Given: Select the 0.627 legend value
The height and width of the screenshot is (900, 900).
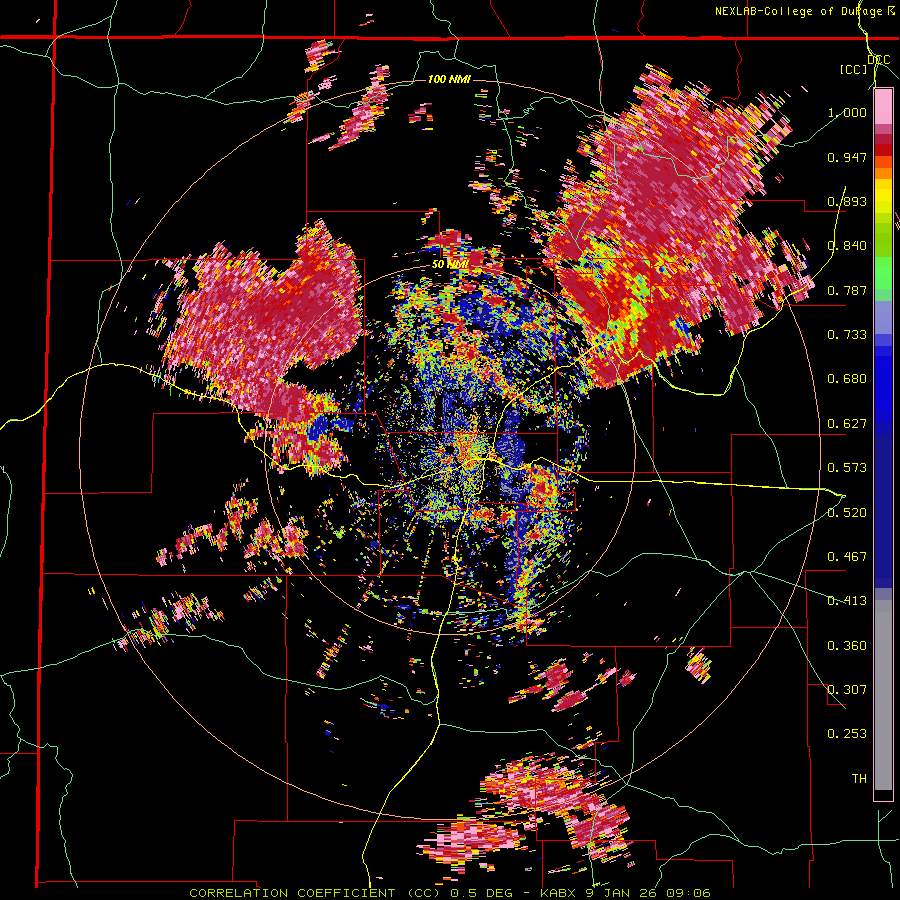Looking at the screenshot, I should 847,424.
